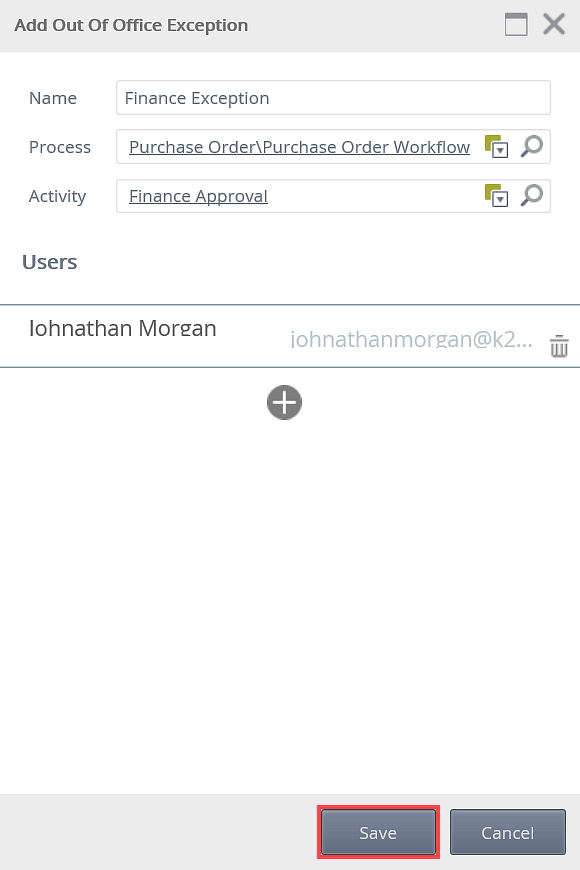Add a user with the plus icon
Viewport: 580px width, 870px height.
tap(284, 402)
